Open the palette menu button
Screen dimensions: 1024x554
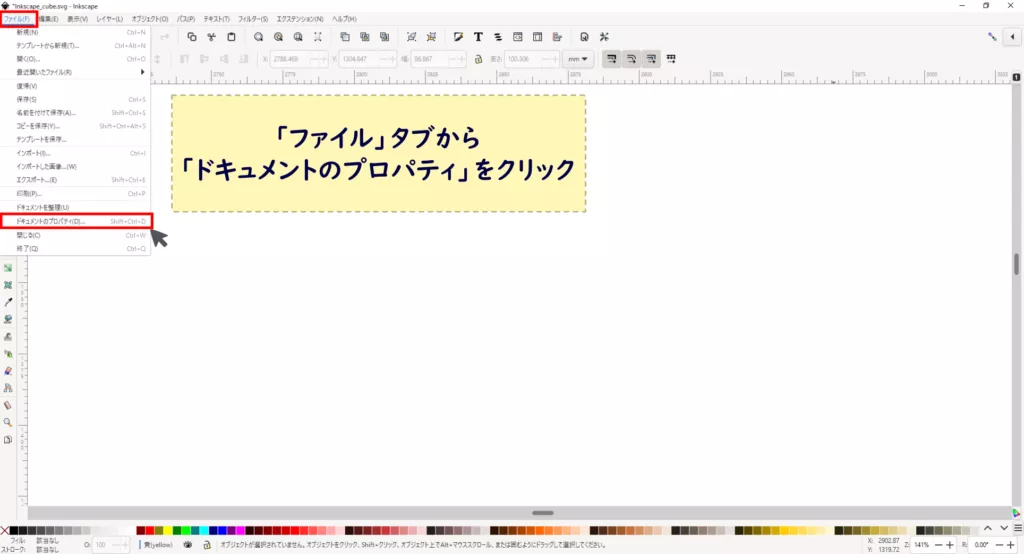click(x=1017, y=528)
